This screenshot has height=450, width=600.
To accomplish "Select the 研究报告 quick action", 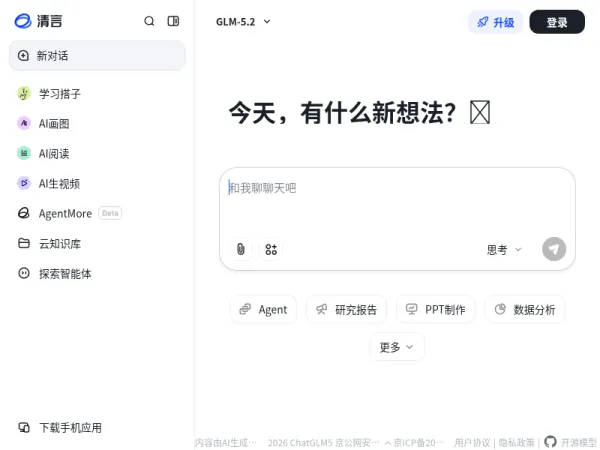I will tap(346, 309).
